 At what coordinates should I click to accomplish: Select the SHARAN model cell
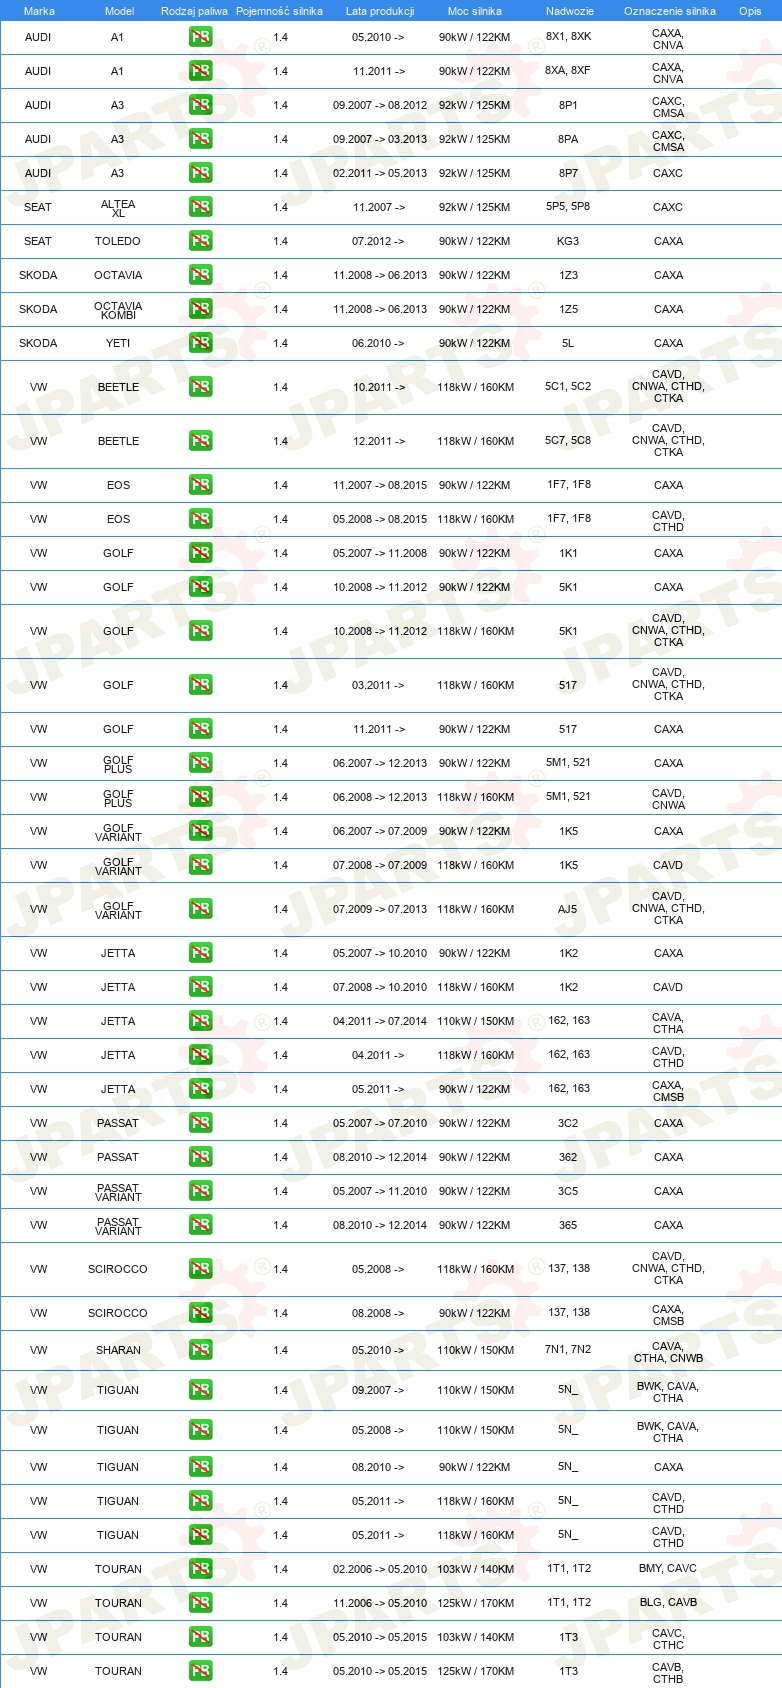tap(118, 1350)
